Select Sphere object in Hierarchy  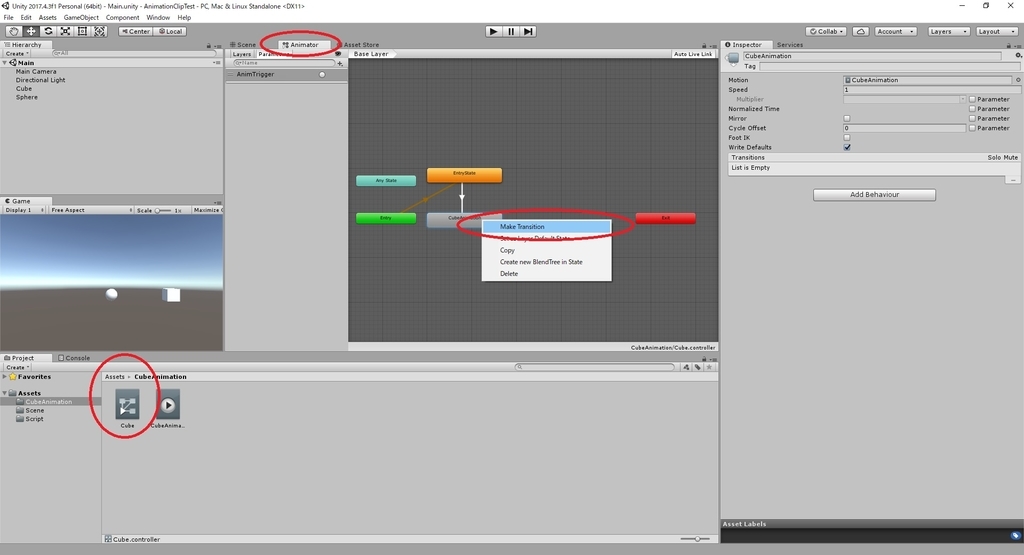pos(27,97)
